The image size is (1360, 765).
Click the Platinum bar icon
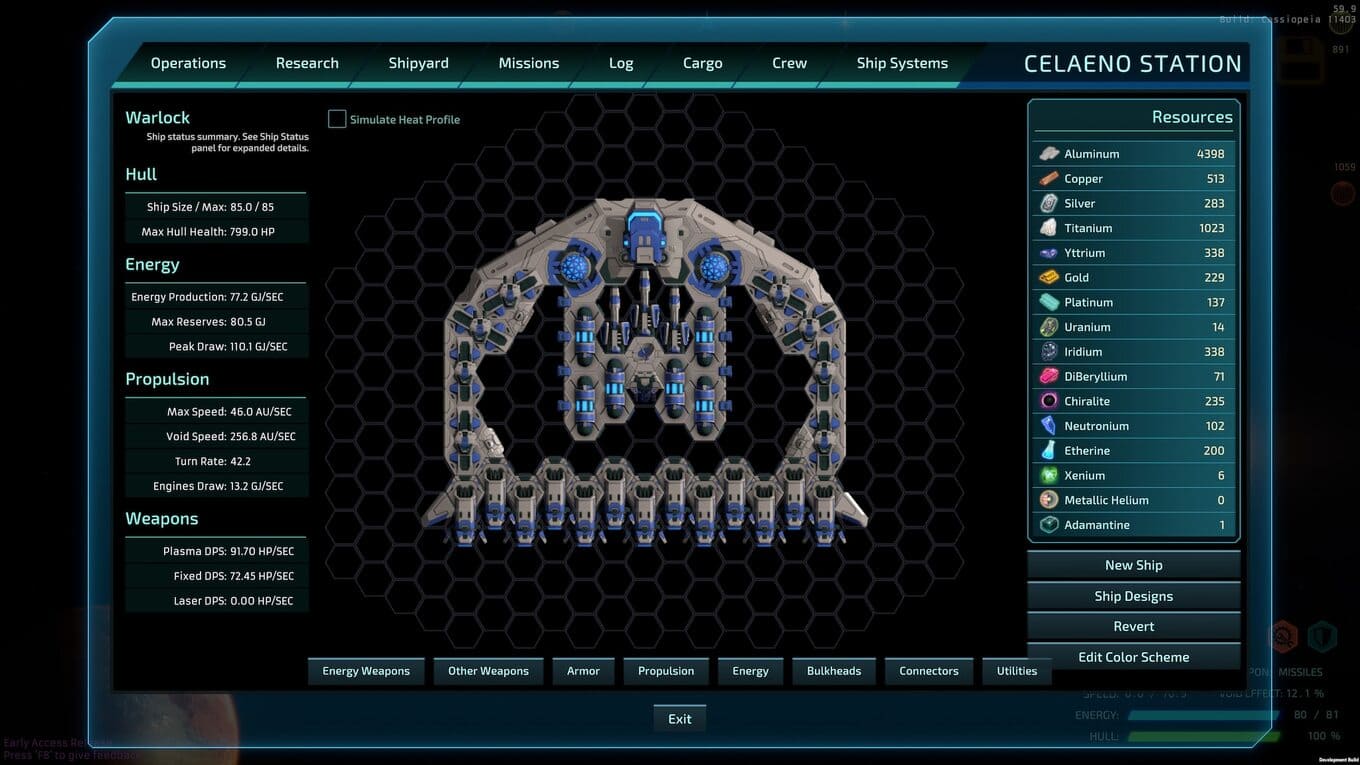(x=1049, y=302)
